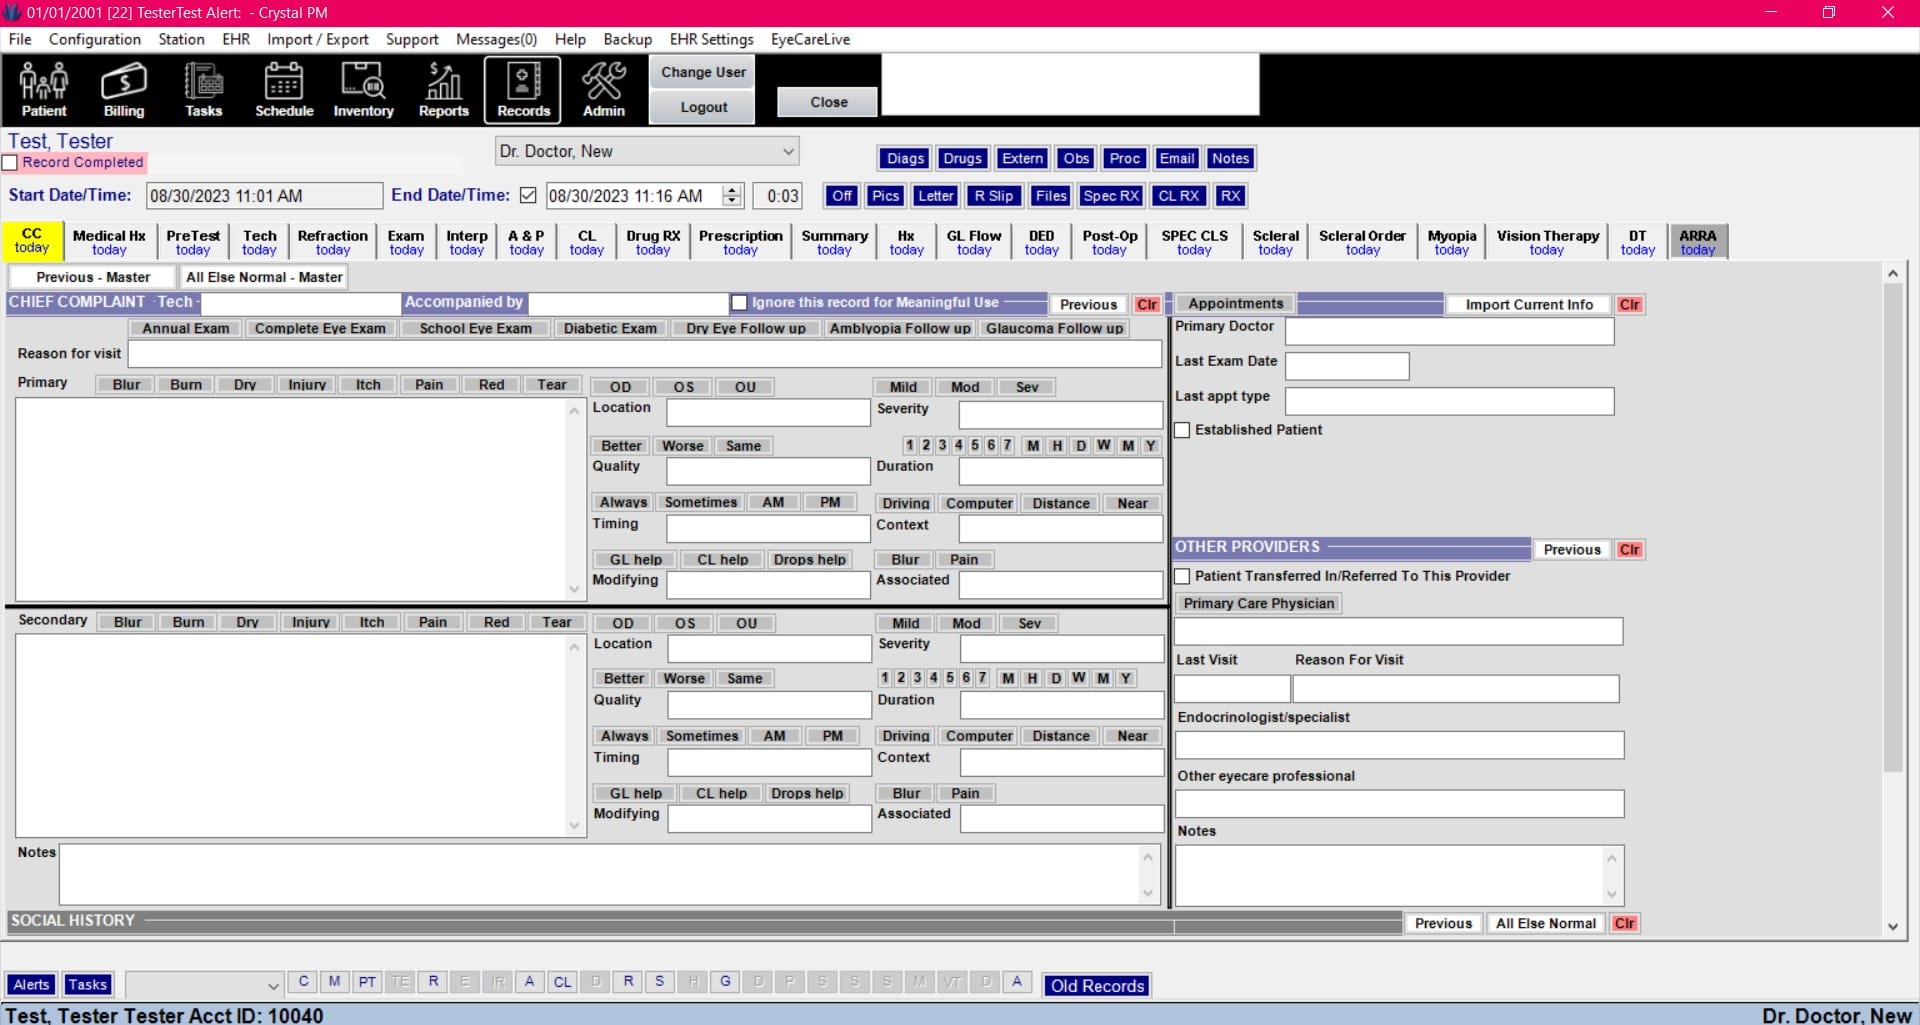The image size is (1920, 1025).
Task: Open the Inventory module icon
Action: click(x=363, y=90)
